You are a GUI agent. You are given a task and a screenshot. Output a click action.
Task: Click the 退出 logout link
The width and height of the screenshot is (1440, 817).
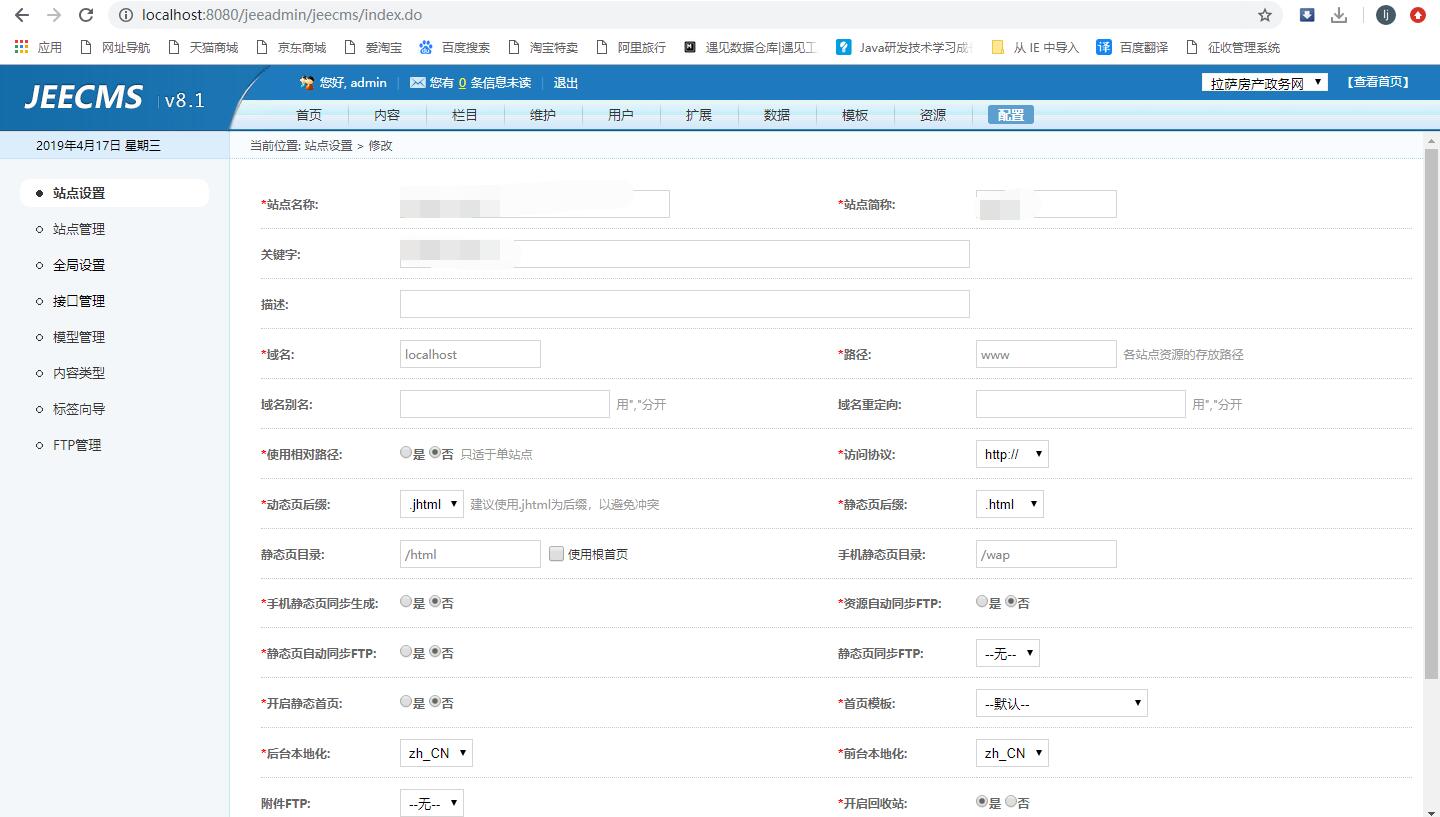565,83
